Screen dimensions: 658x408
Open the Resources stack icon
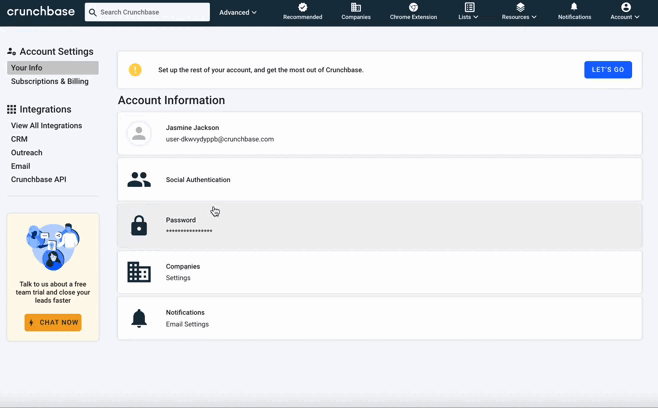520,7
